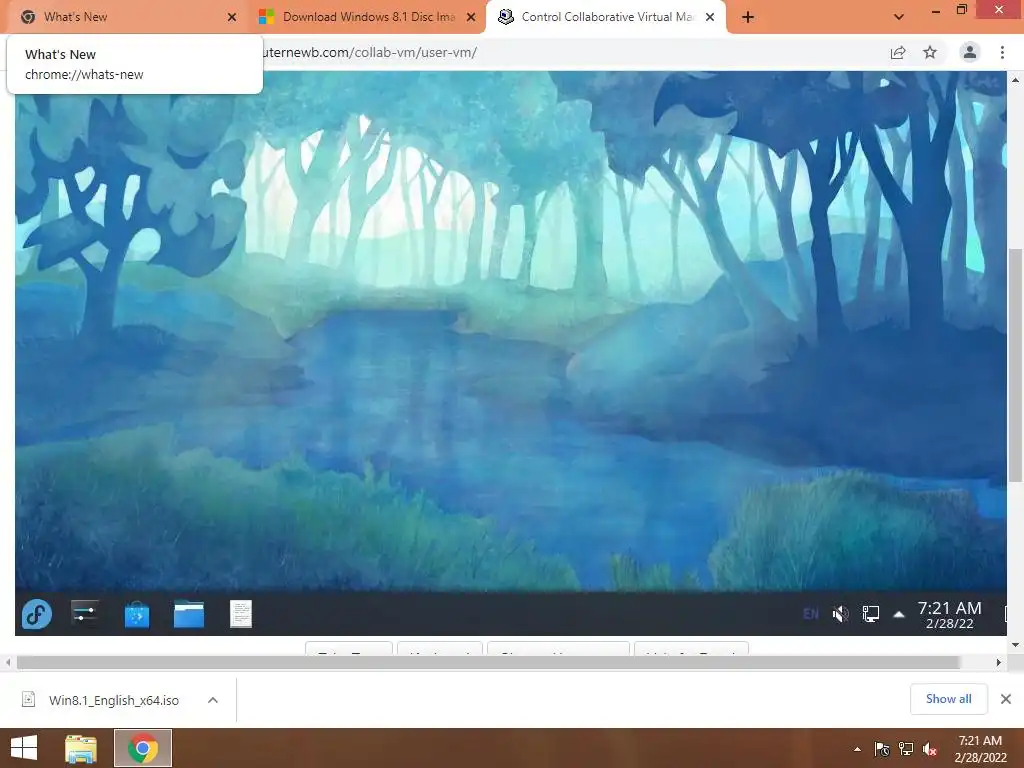Click the 7:21 AM clock in VM panel
1024x768 pixels.
[x=950, y=615]
